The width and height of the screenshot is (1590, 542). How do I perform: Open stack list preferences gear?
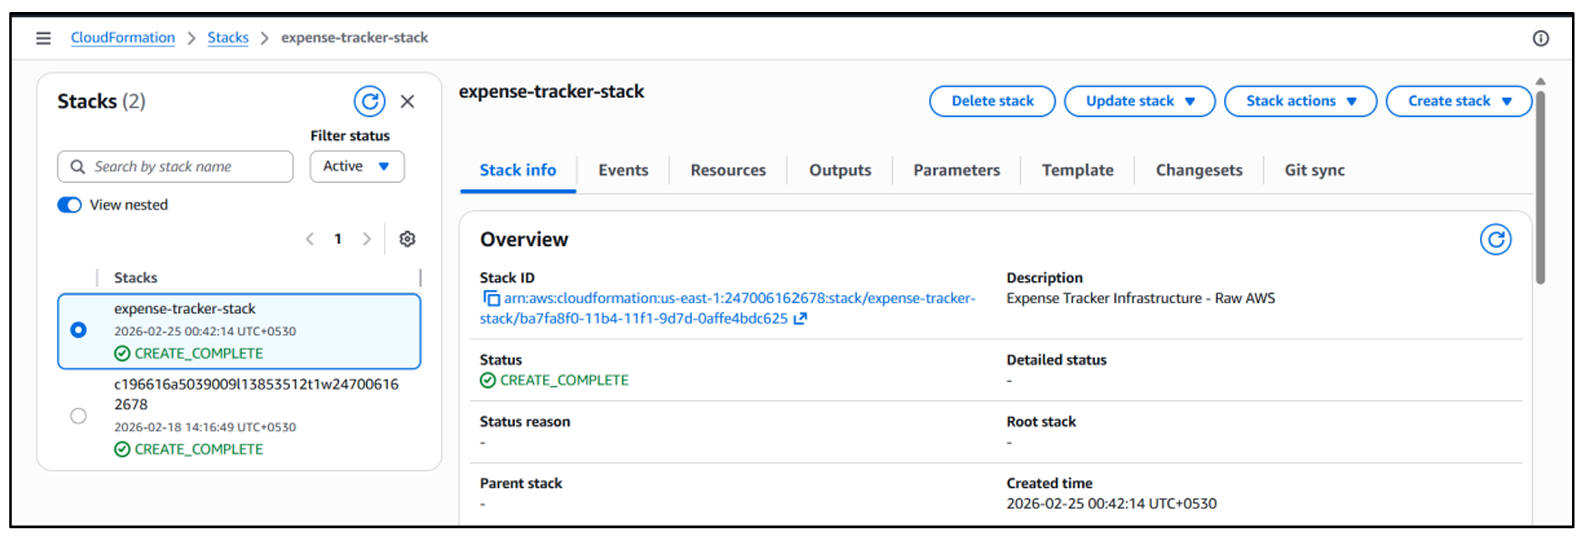click(407, 239)
